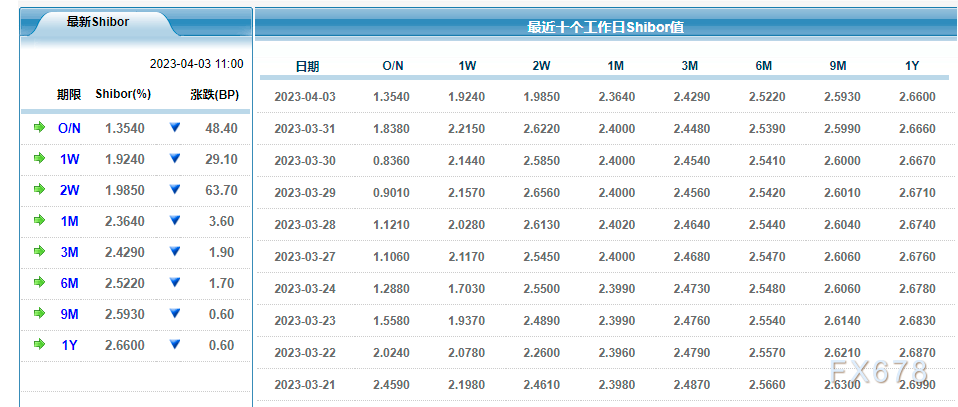Image resolution: width=958 pixels, height=407 pixels.
Task: Click the 最近十个工作日Shibor值 header title
Action: [605, 28]
